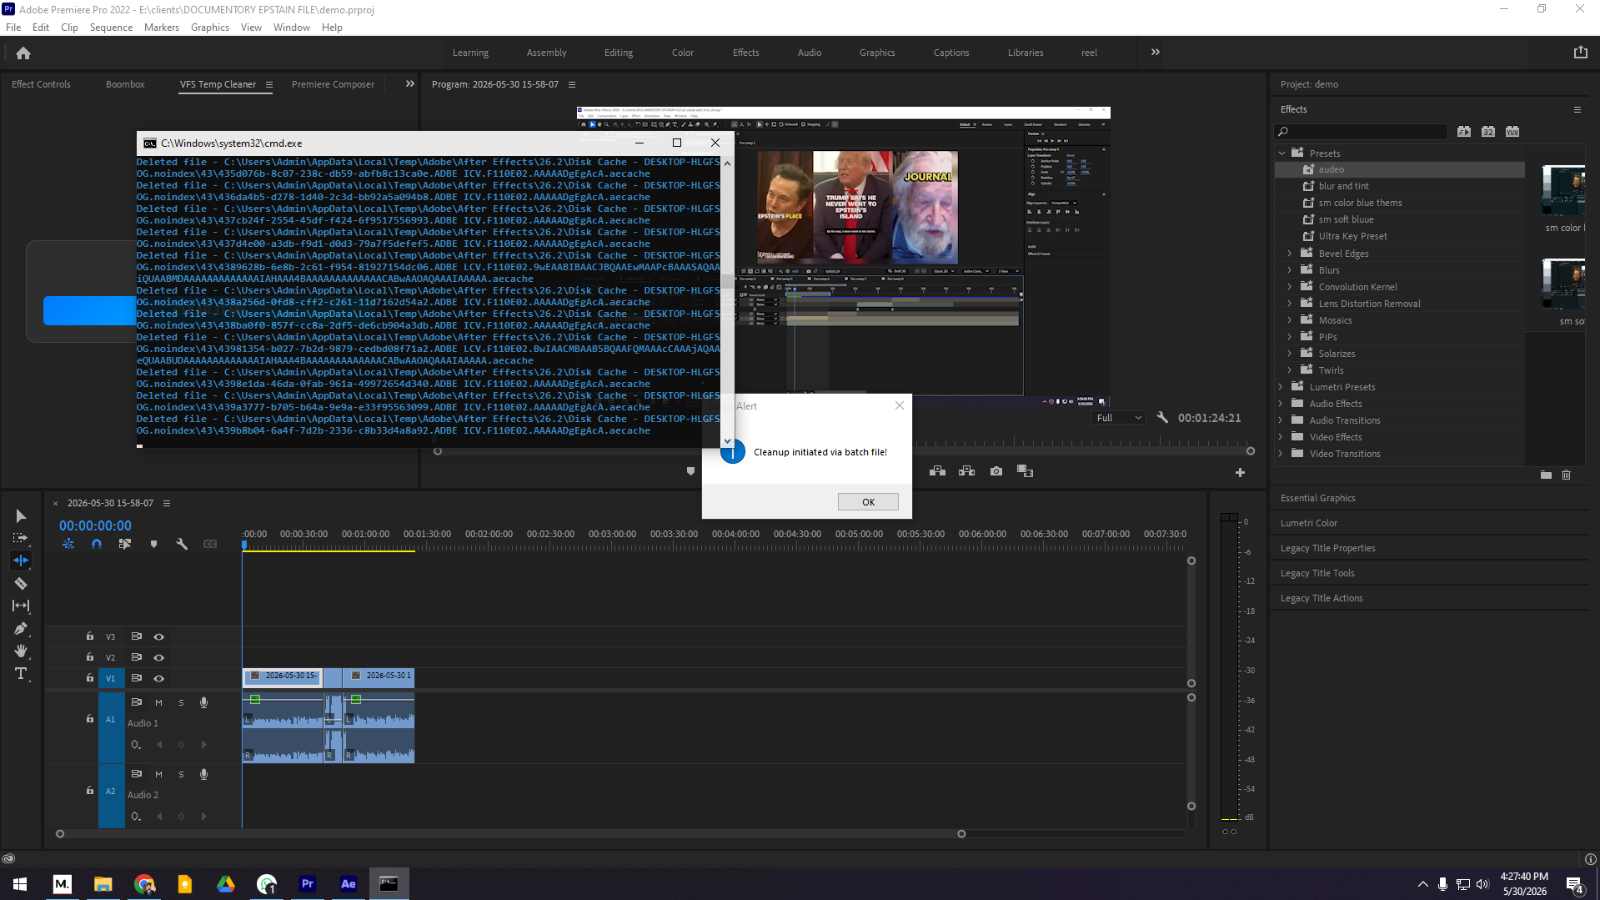Select the 'Ultra Key Preset' item
Viewport: 1600px width, 900px height.
pyautogui.click(x=1353, y=236)
